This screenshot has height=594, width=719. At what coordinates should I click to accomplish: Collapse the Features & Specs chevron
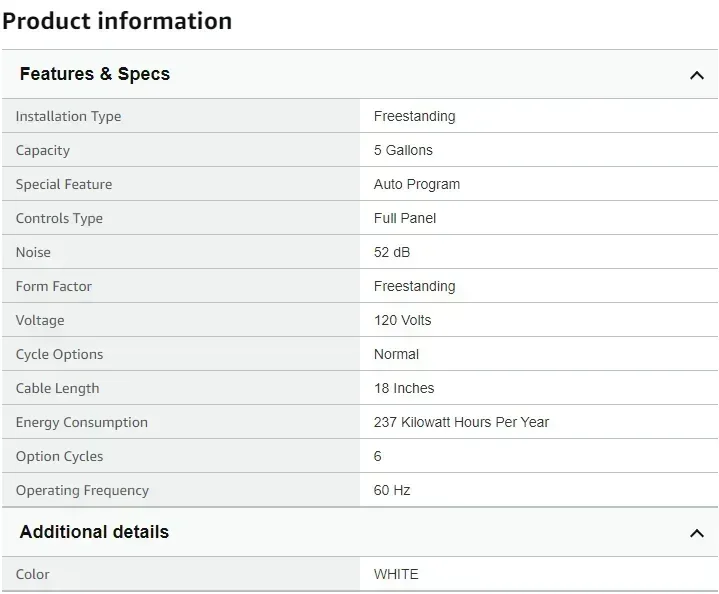tap(697, 75)
